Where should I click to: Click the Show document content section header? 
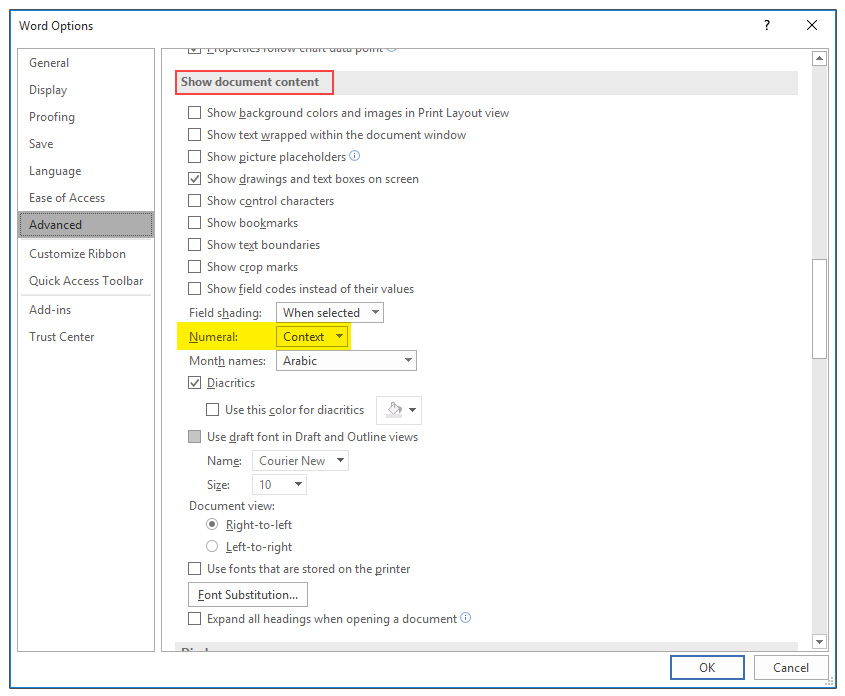250,82
